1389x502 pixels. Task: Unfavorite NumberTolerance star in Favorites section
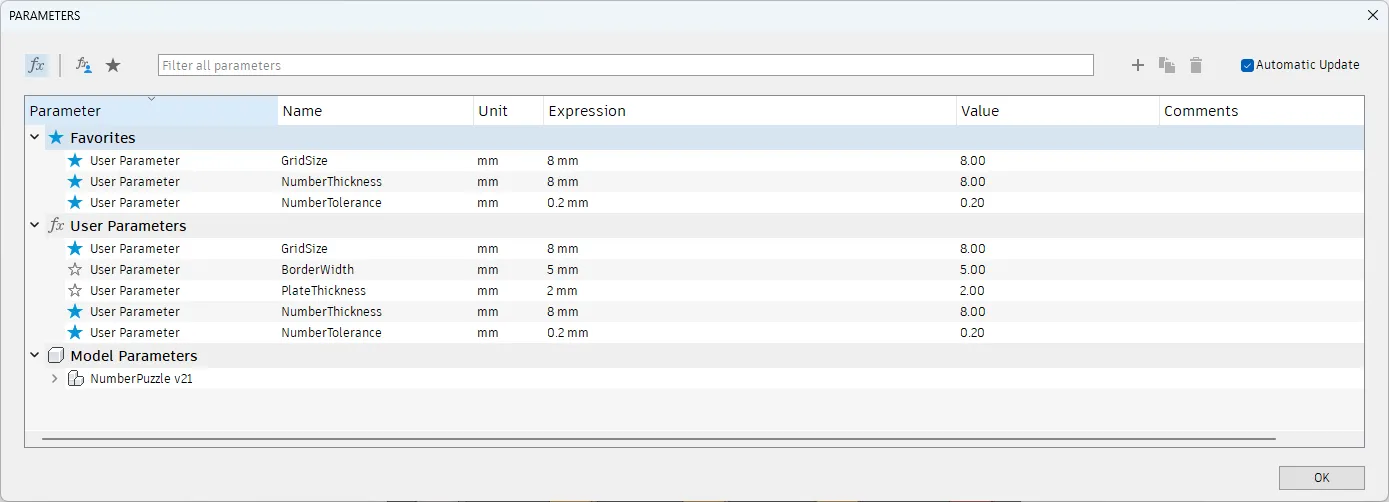75,202
